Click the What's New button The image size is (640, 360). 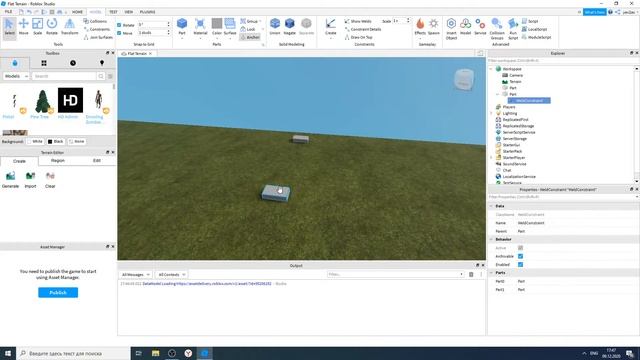tap(594, 12)
